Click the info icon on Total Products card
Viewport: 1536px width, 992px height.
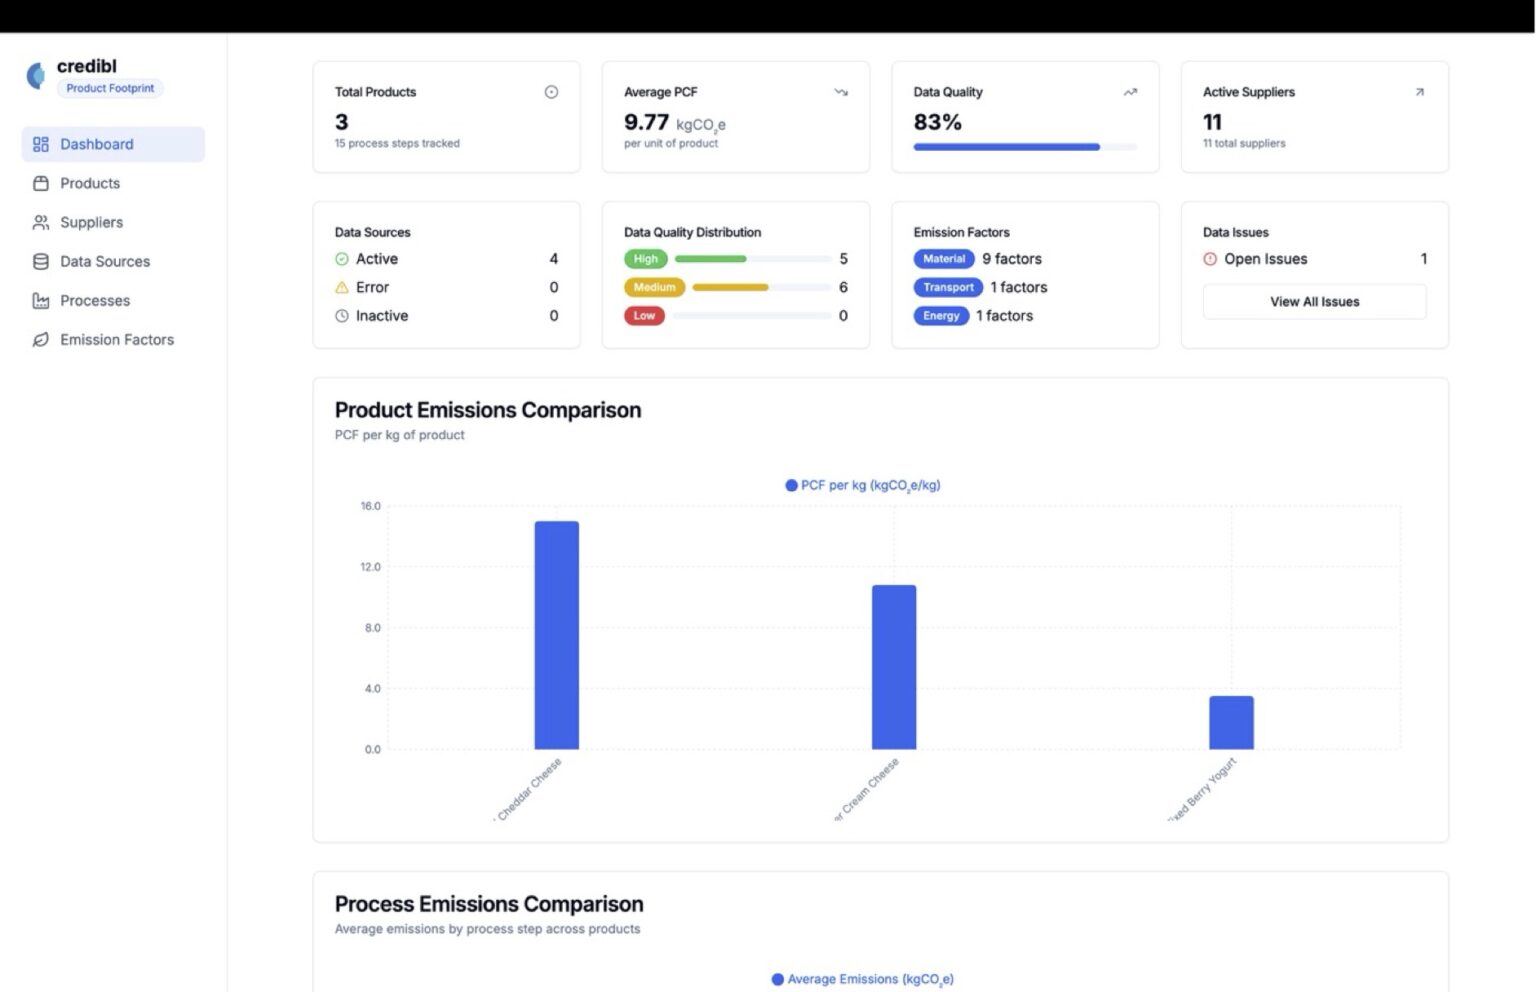point(551,91)
